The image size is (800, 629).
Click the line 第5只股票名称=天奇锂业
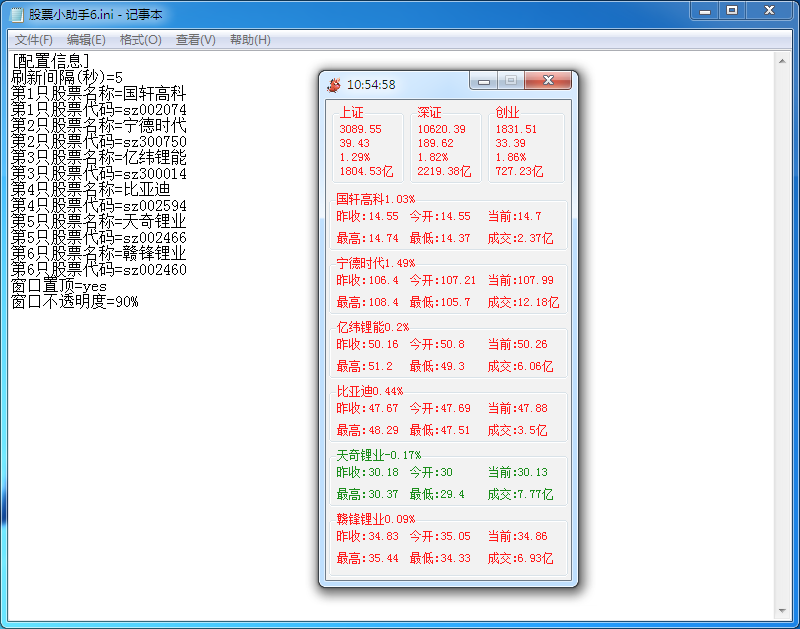click(x=98, y=221)
